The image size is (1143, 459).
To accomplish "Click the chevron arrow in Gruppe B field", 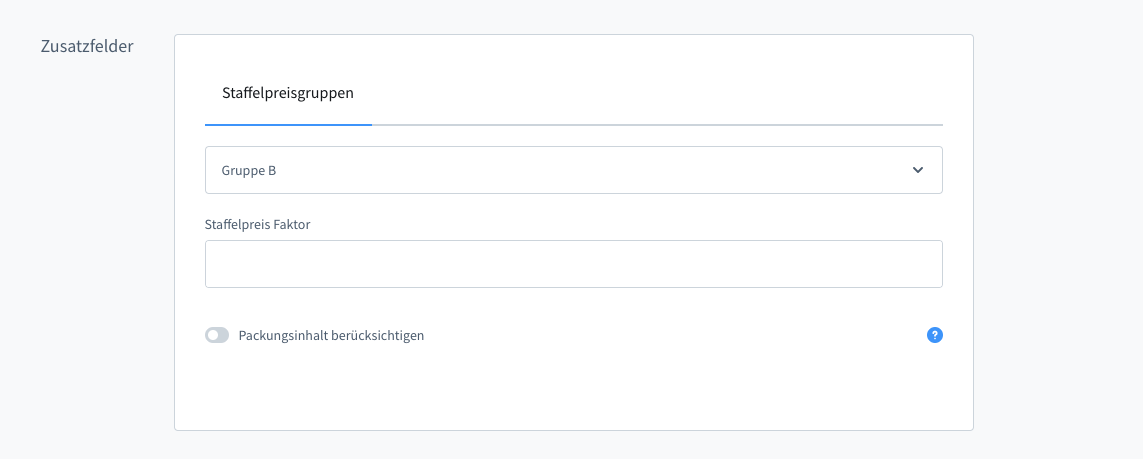I will pos(918,170).
